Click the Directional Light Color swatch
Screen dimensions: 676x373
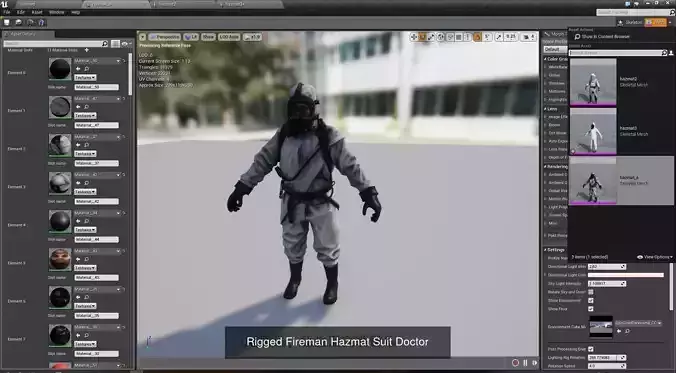coord(626,275)
